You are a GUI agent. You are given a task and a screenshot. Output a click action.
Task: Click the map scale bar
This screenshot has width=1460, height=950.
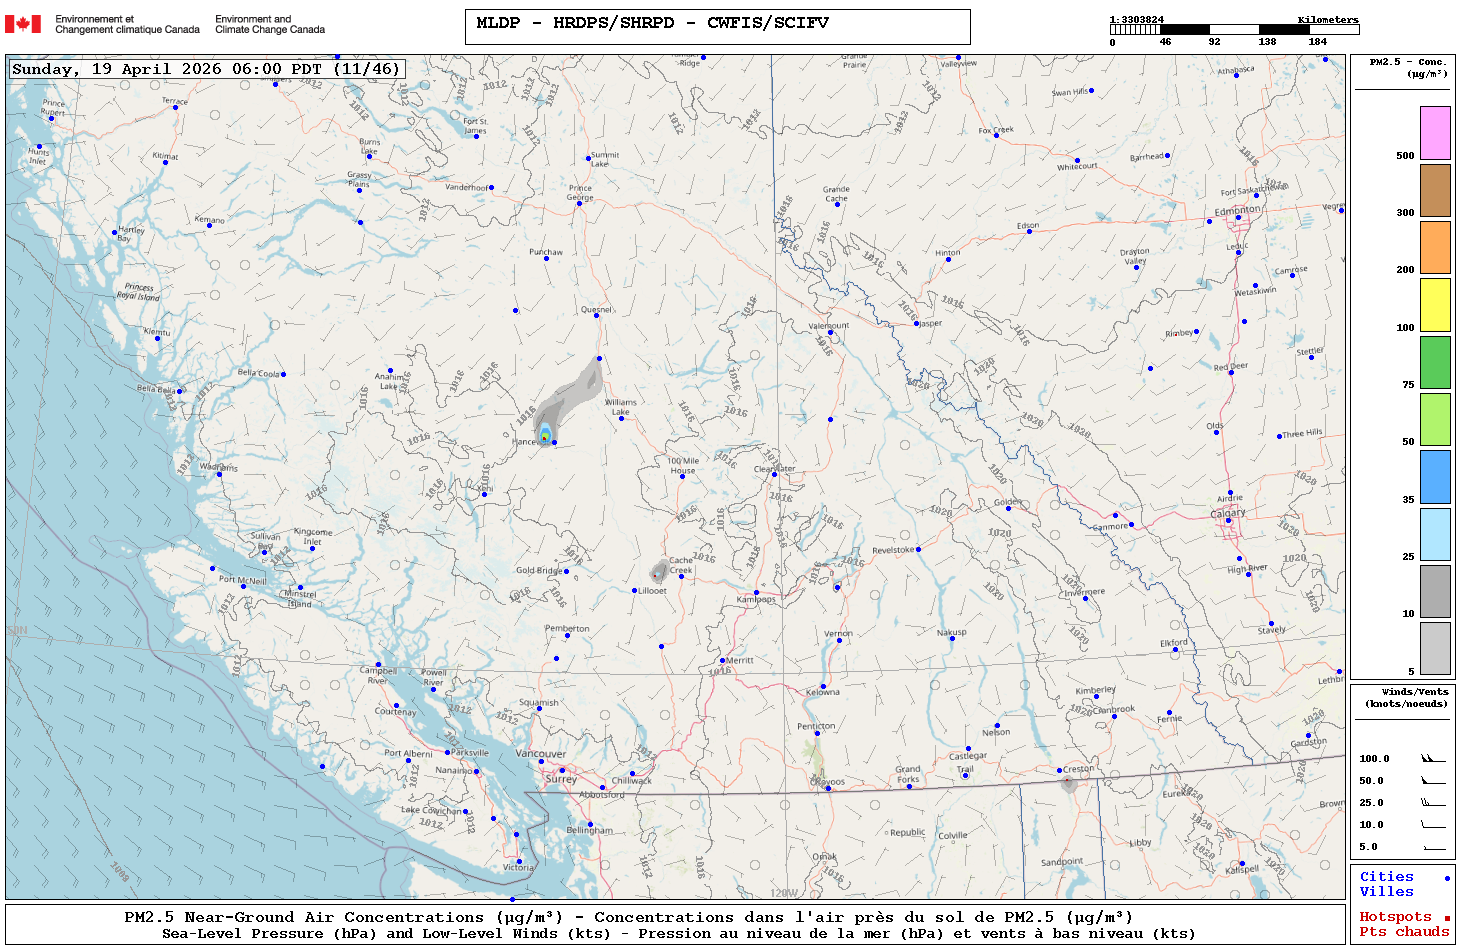point(1234,30)
